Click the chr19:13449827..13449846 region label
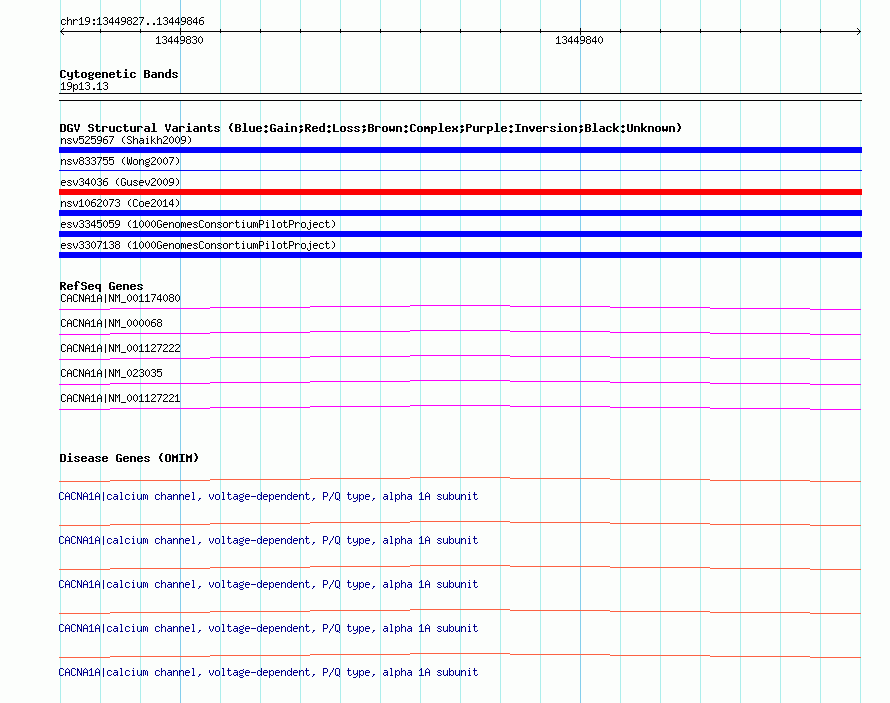Screen dimensions: 890x703 tap(132, 22)
